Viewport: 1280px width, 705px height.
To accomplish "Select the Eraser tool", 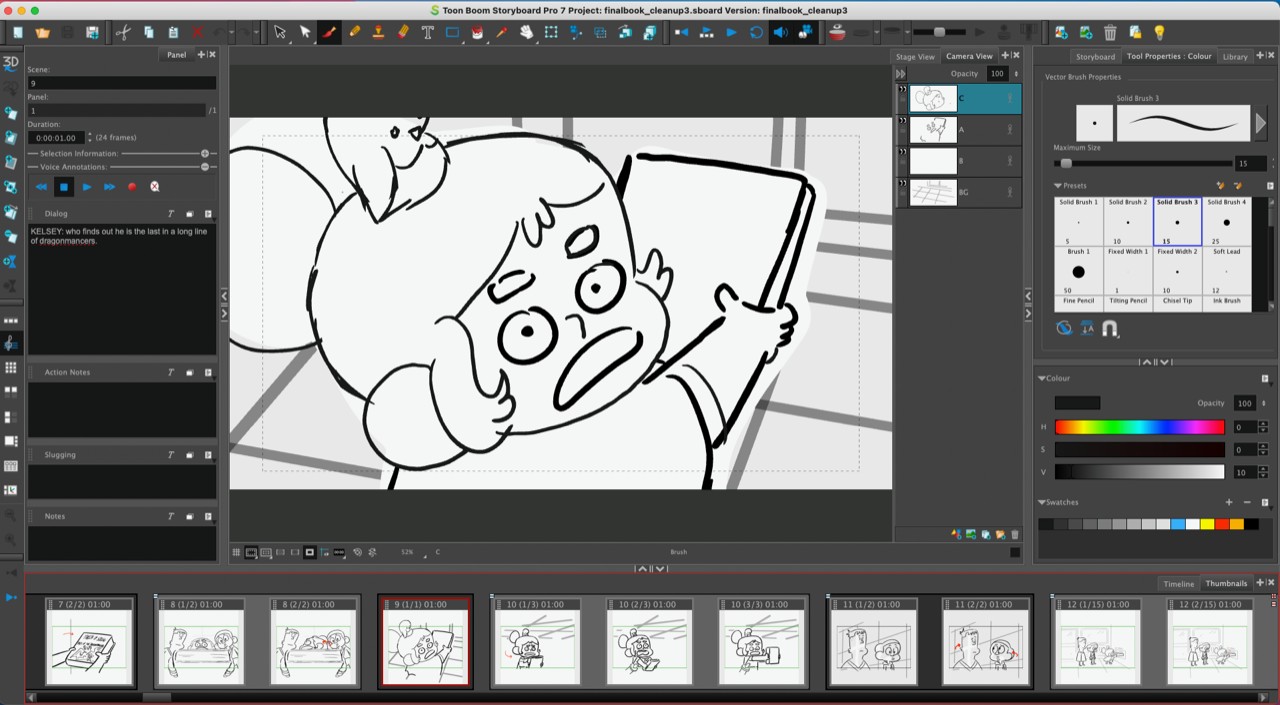I will [x=403, y=32].
